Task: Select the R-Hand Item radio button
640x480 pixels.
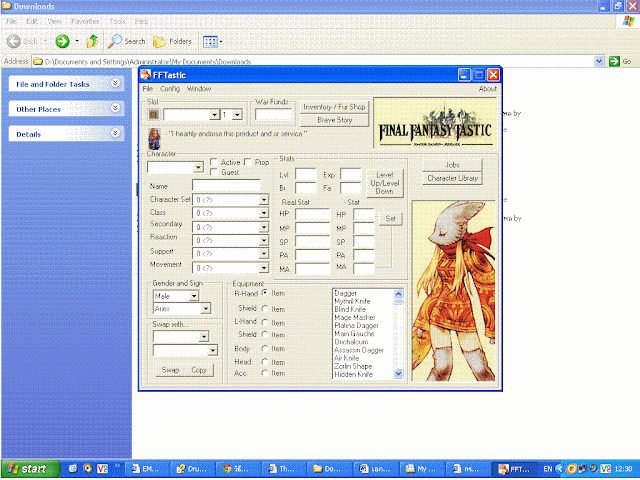Action: tap(265, 293)
